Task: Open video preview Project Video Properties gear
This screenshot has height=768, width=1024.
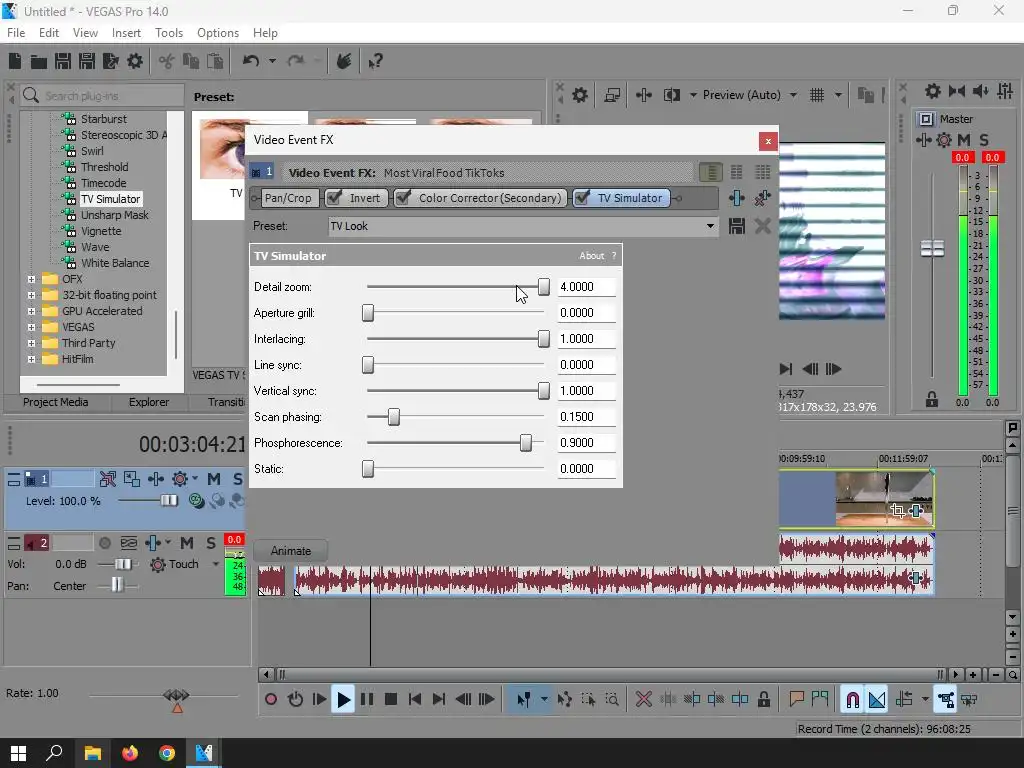Action: pyautogui.click(x=580, y=95)
